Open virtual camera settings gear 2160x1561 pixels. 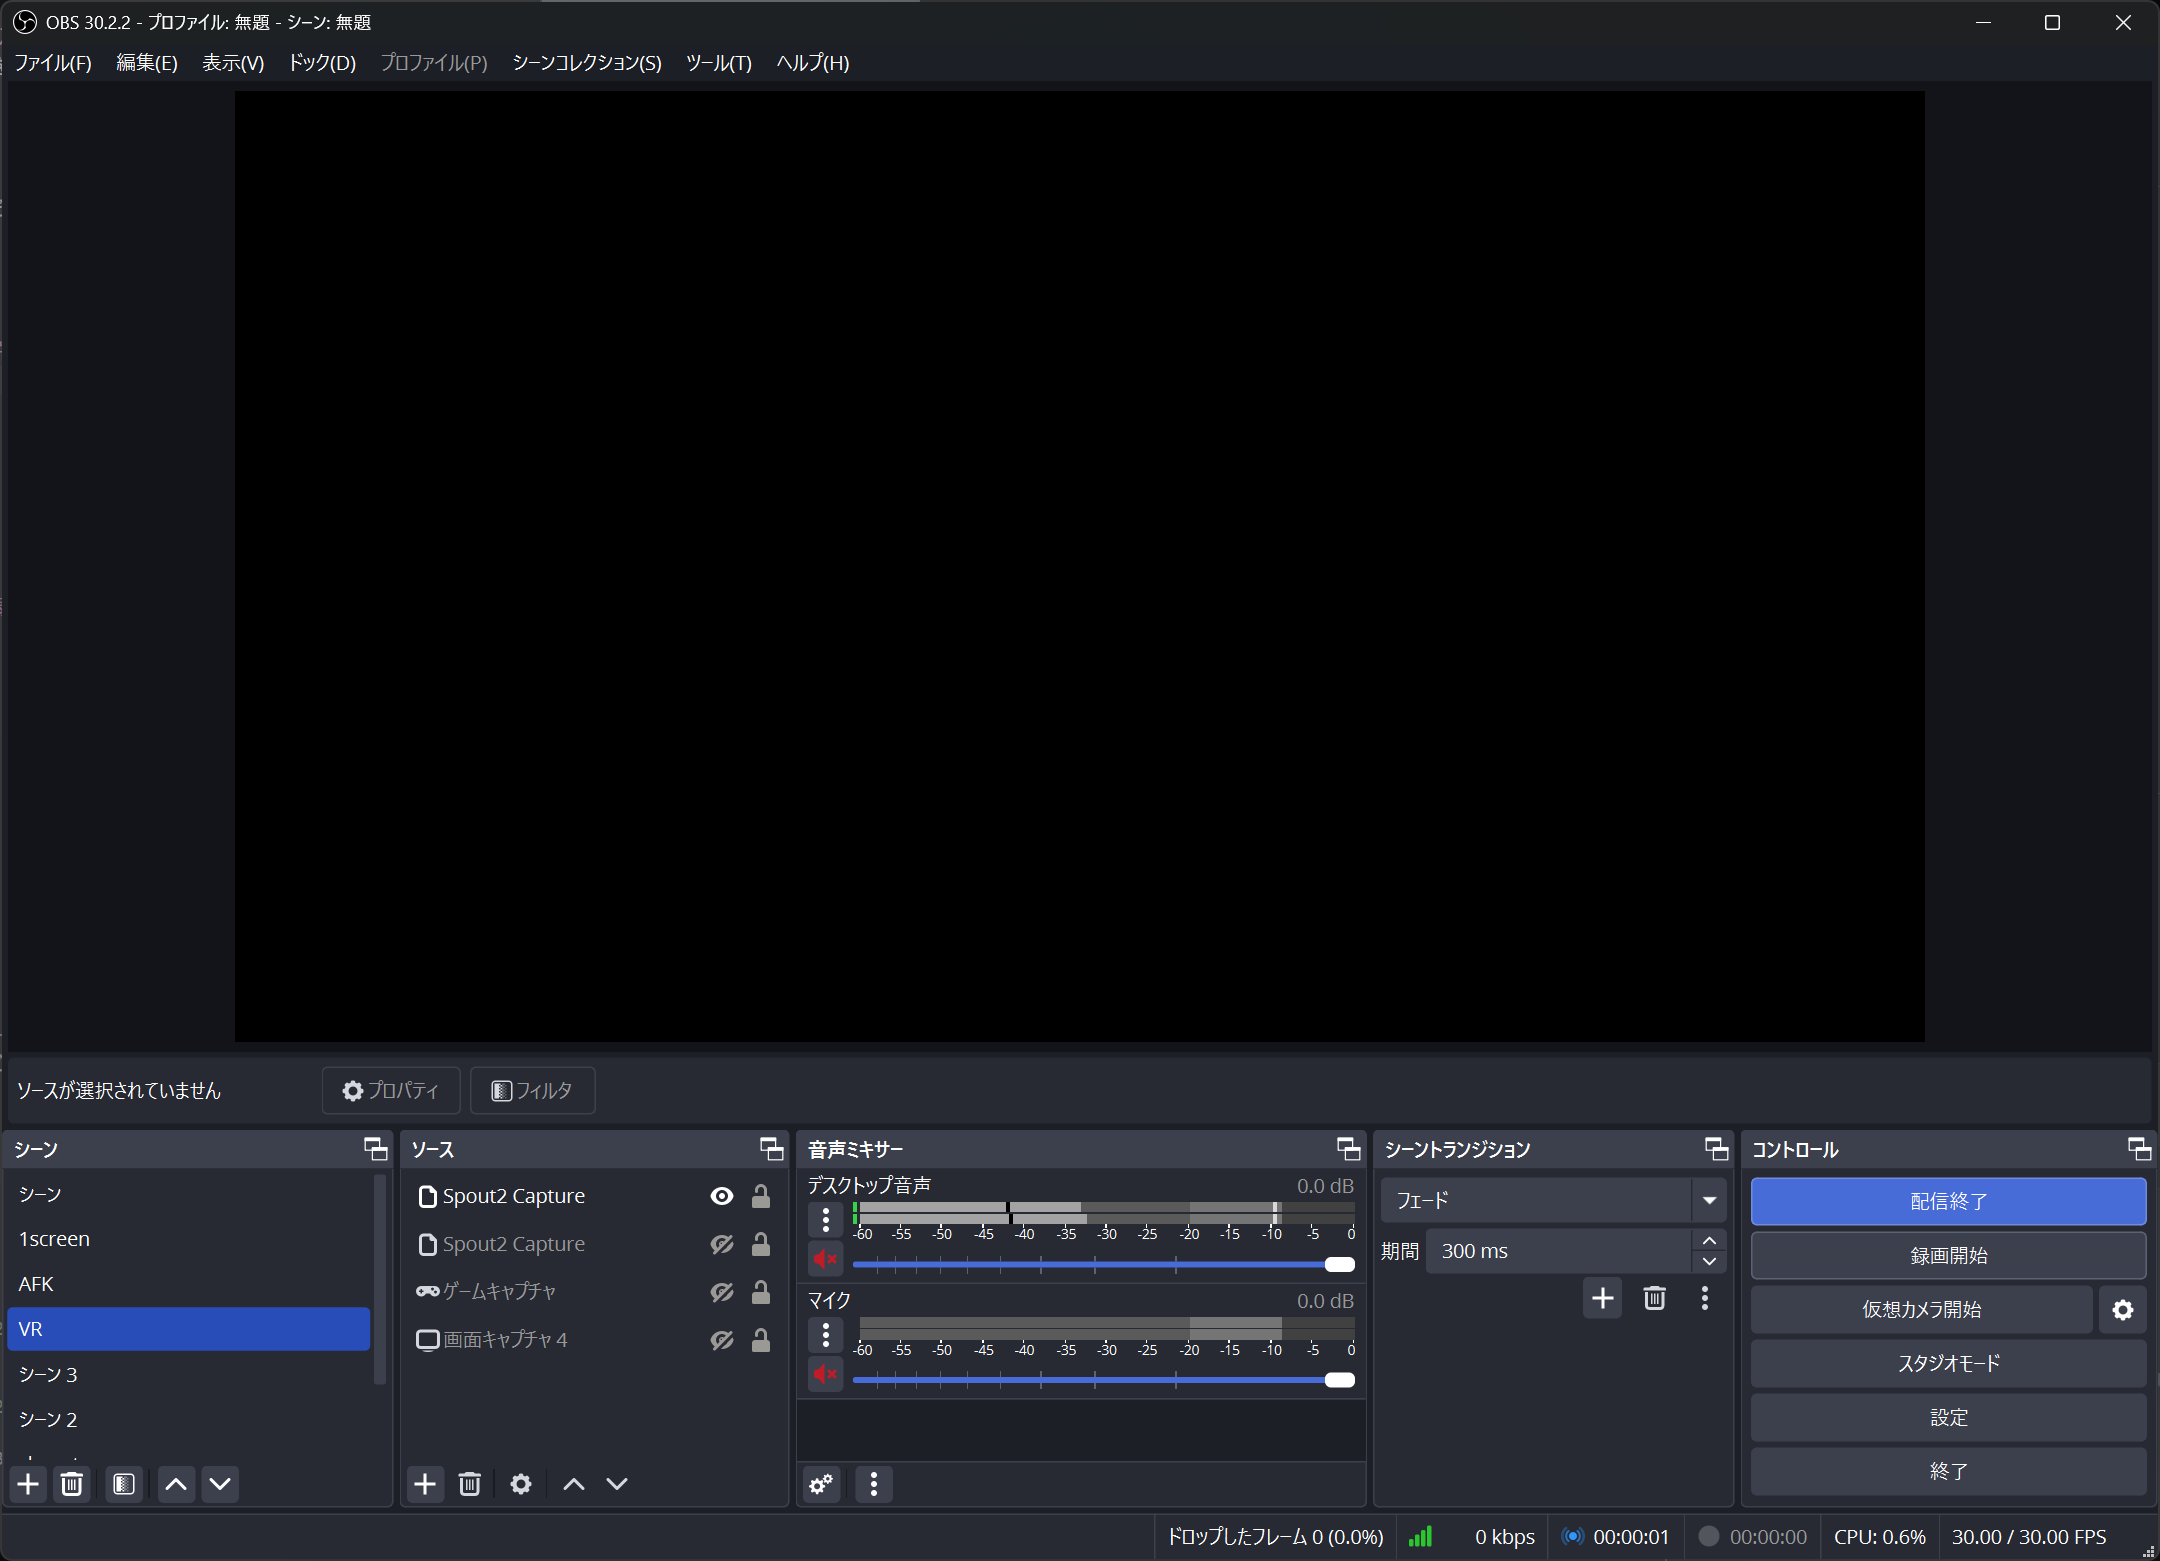2122,1310
